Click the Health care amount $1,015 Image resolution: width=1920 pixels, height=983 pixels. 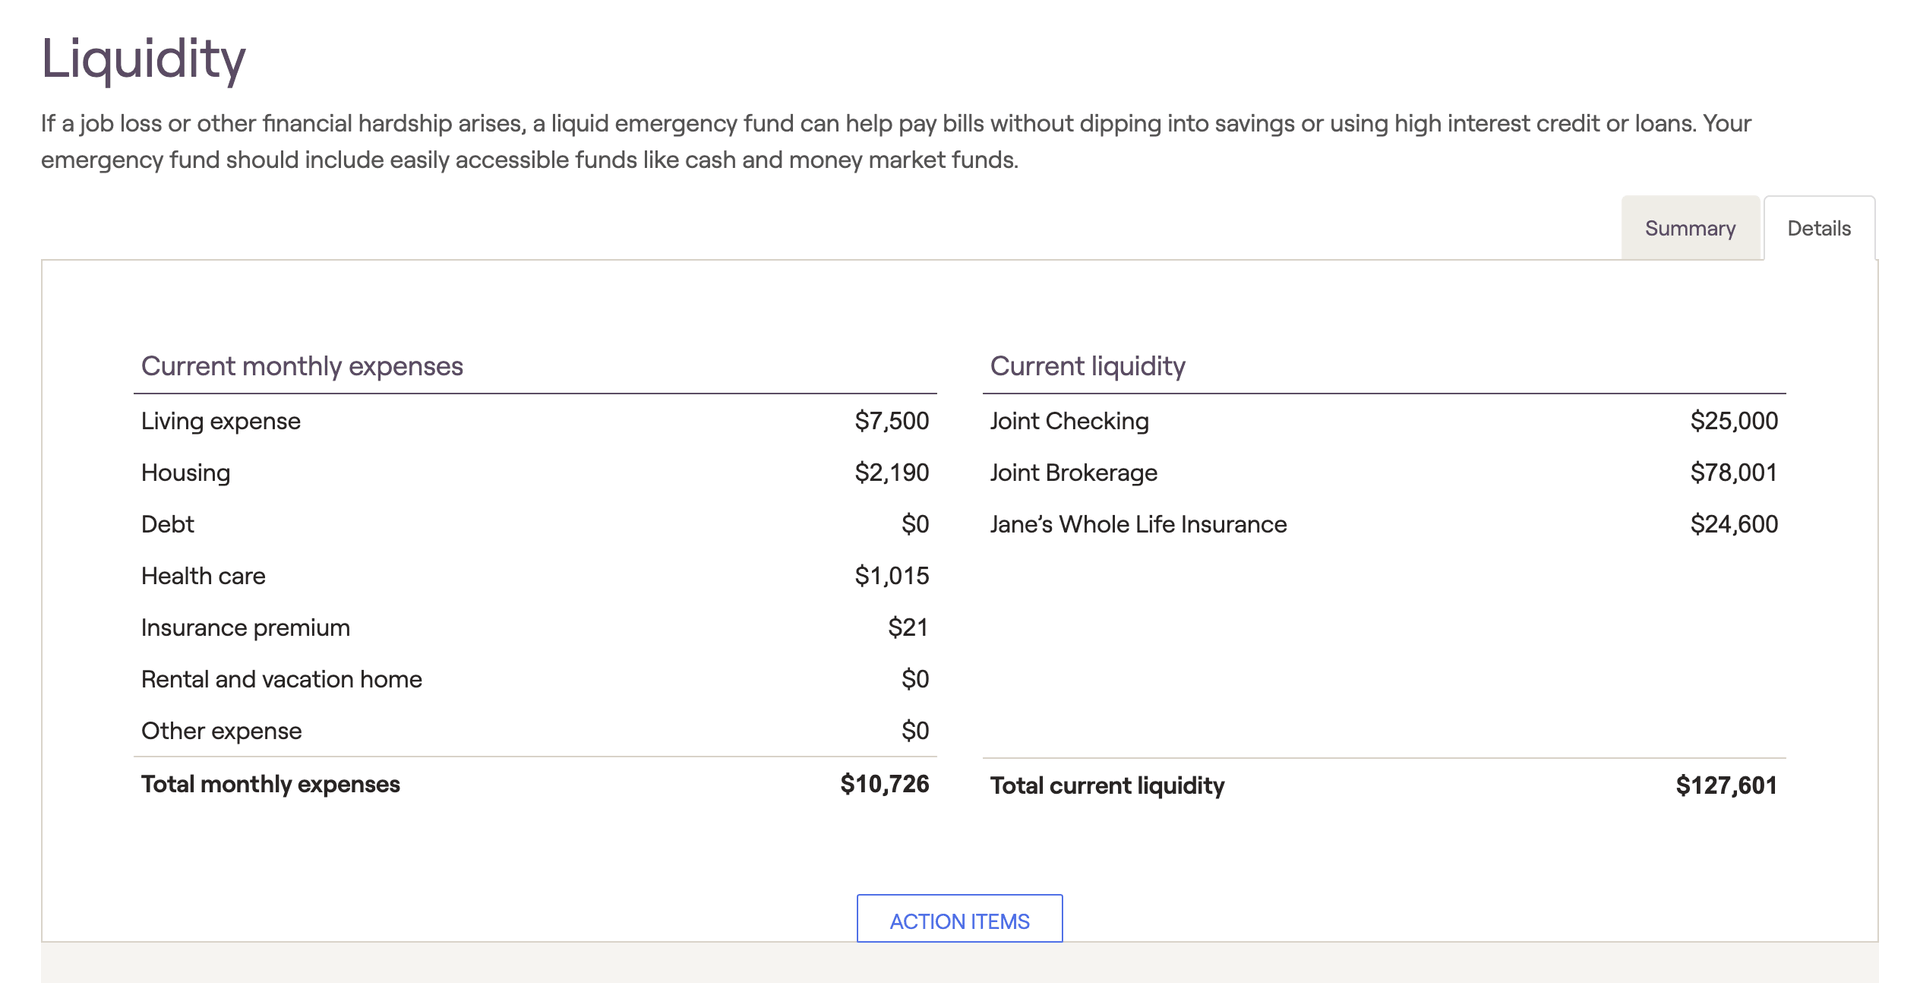click(891, 576)
